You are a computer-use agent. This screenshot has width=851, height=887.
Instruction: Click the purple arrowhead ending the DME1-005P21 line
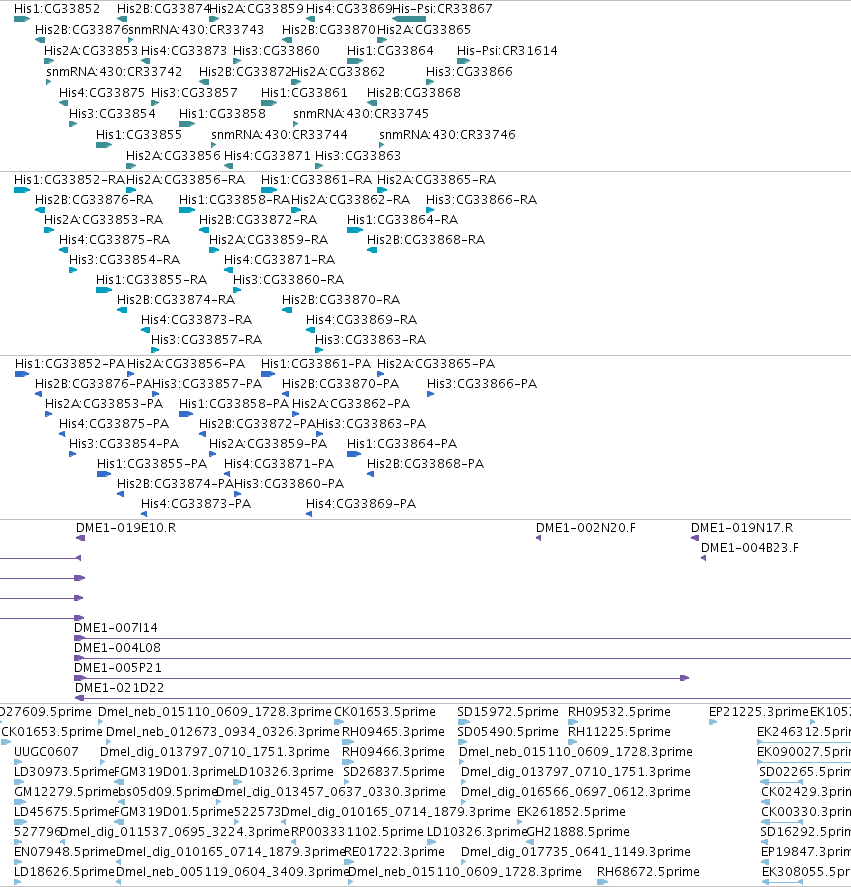point(685,678)
